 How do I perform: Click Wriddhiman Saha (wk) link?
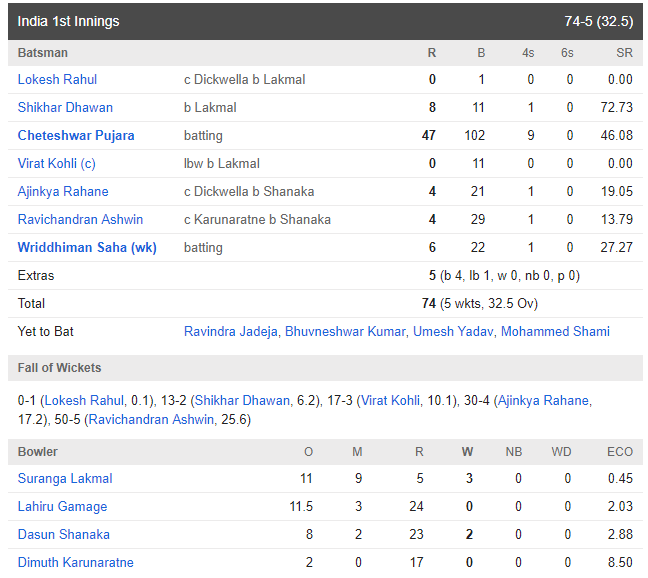point(87,247)
